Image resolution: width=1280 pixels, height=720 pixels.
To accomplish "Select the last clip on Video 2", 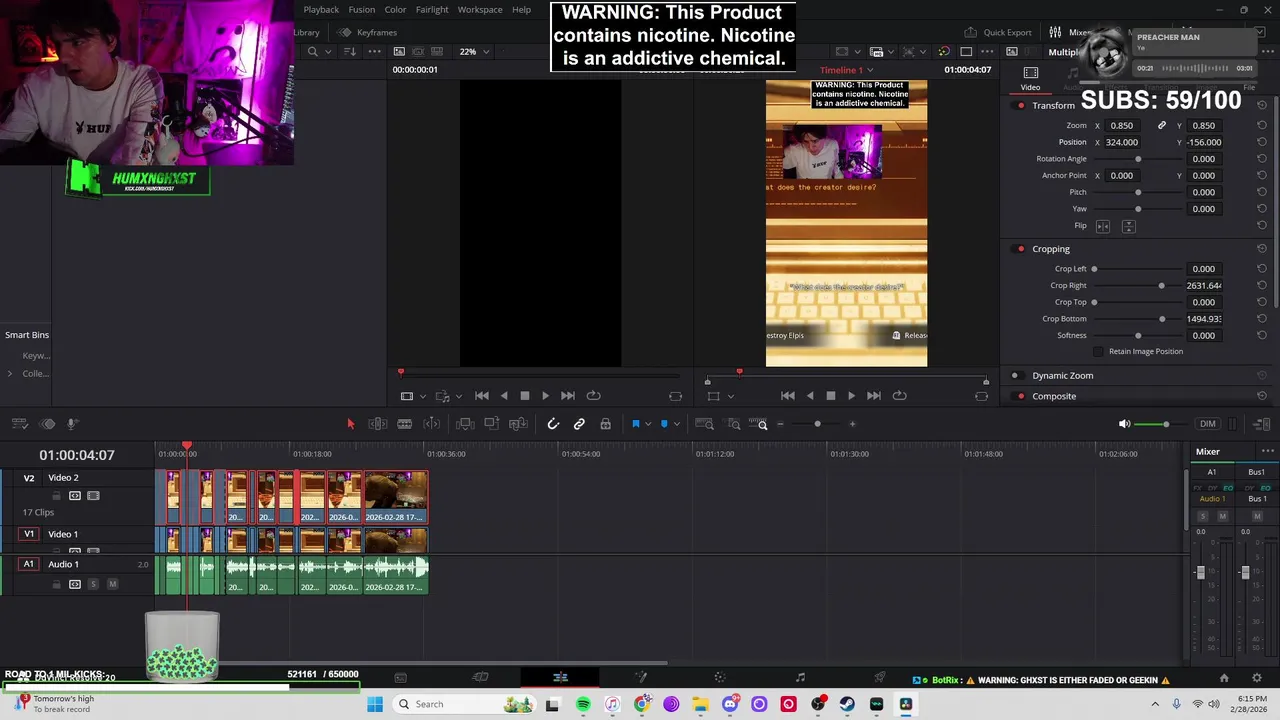I will (396, 497).
